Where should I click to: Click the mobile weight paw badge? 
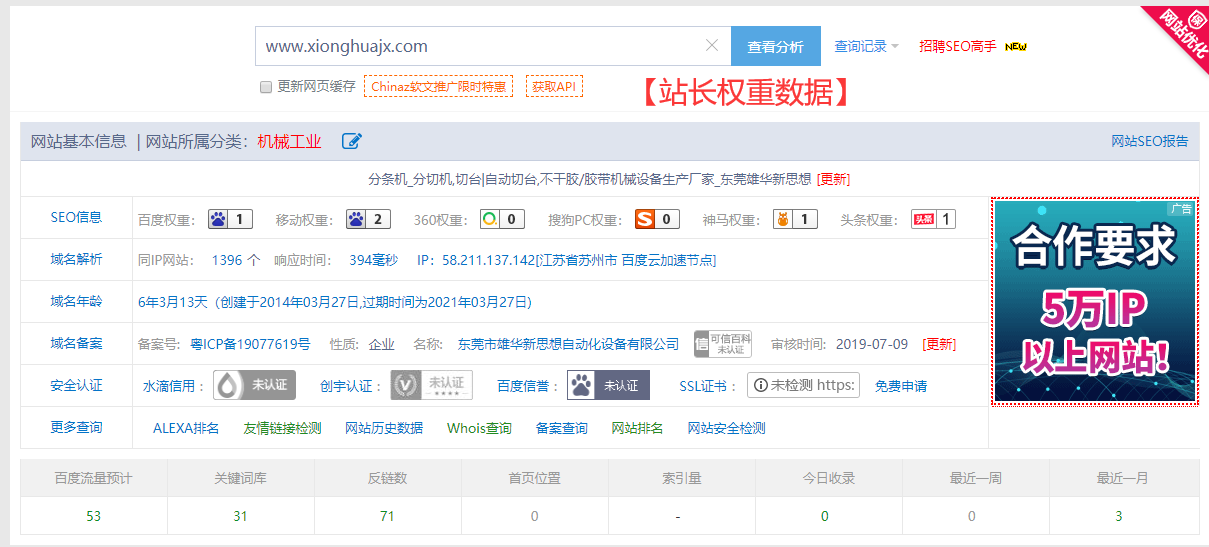368,220
